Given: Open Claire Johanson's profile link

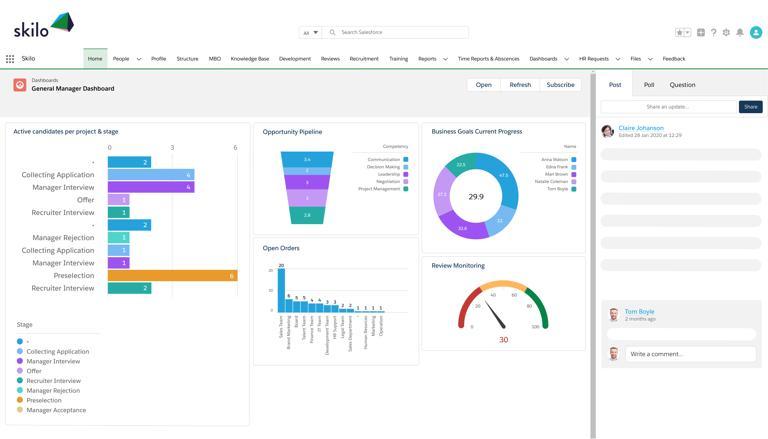Looking at the screenshot, I should click(641, 128).
